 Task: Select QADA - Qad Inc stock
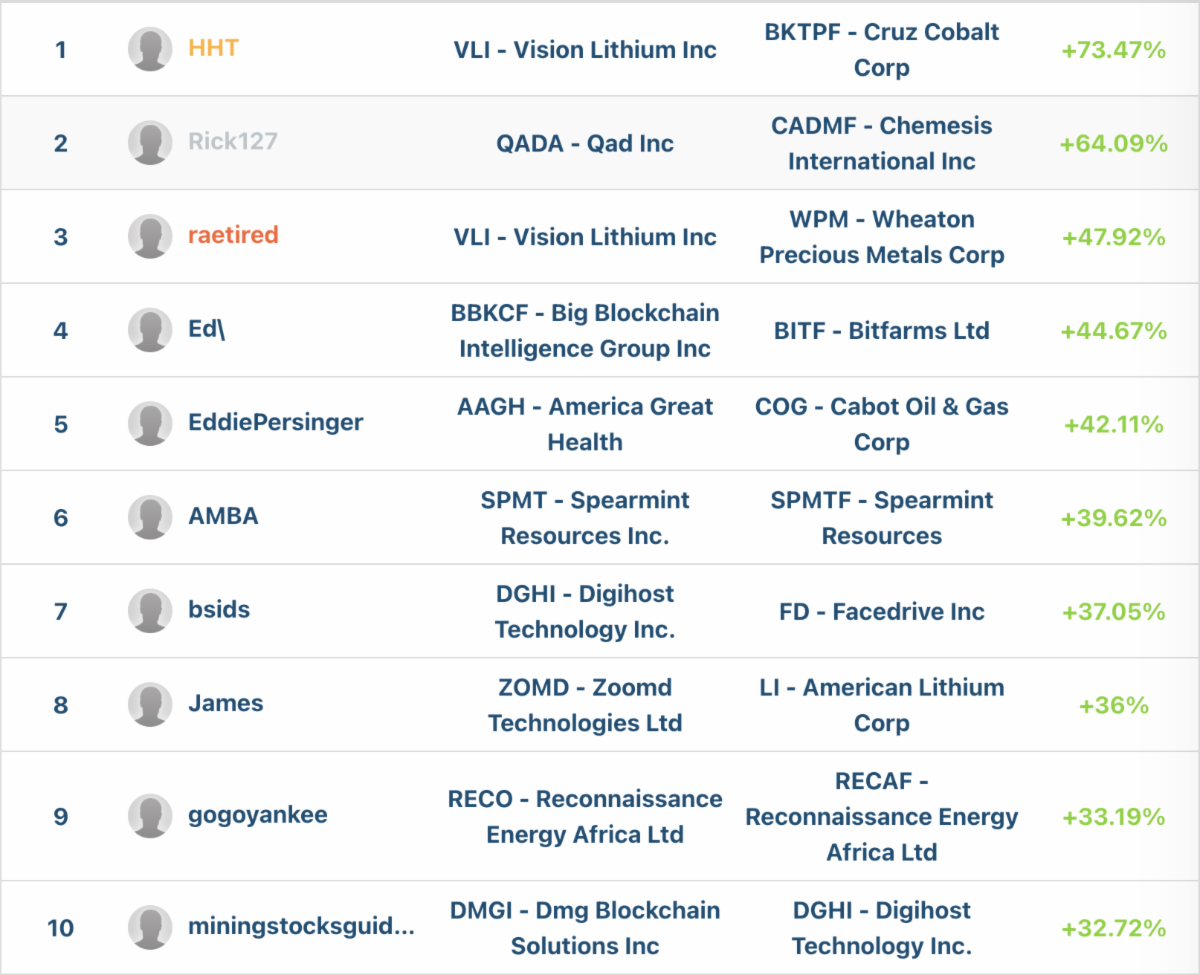(585, 143)
